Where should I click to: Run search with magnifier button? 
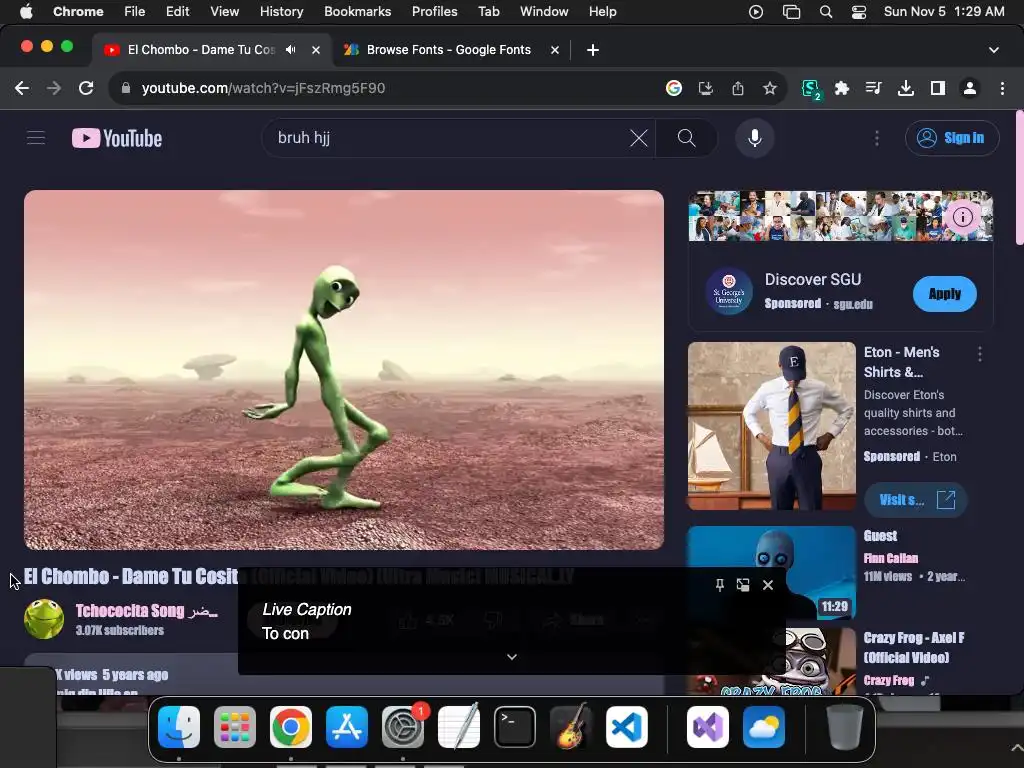[x=686, y=138]
